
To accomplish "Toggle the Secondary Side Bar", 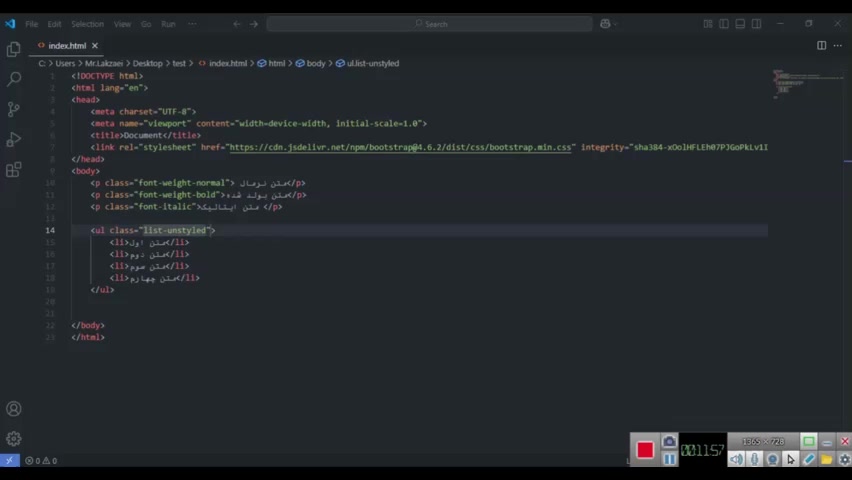I will click(756, 24).
